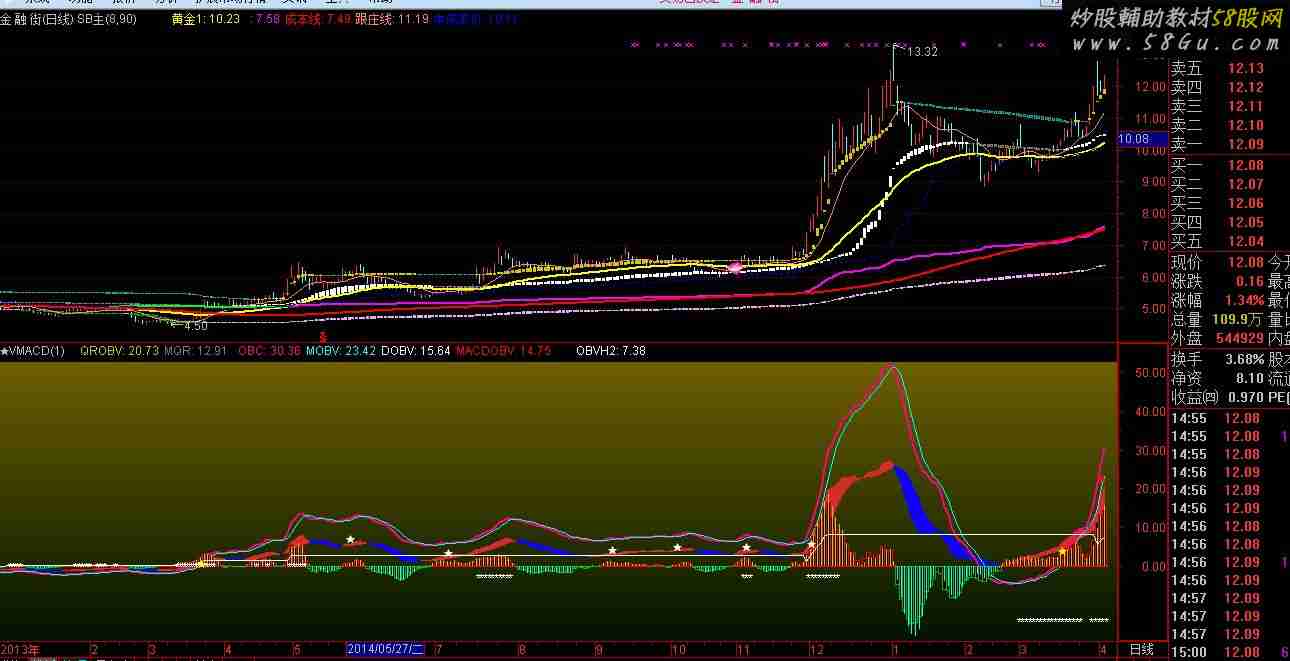Screen dimensions: 1290x661
Task: Click the highlighted date 2014/05/27 on the time axis
Action: pyautogui.click(x=386, y=649)
